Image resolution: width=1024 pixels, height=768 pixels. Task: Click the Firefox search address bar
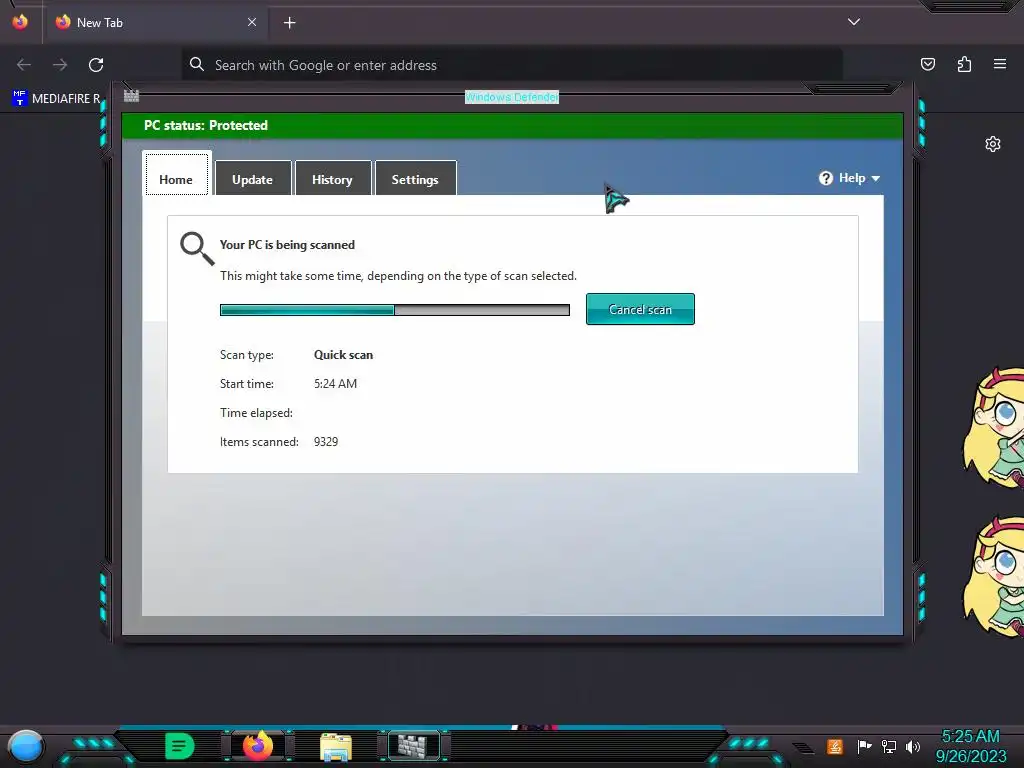(512, 65)
